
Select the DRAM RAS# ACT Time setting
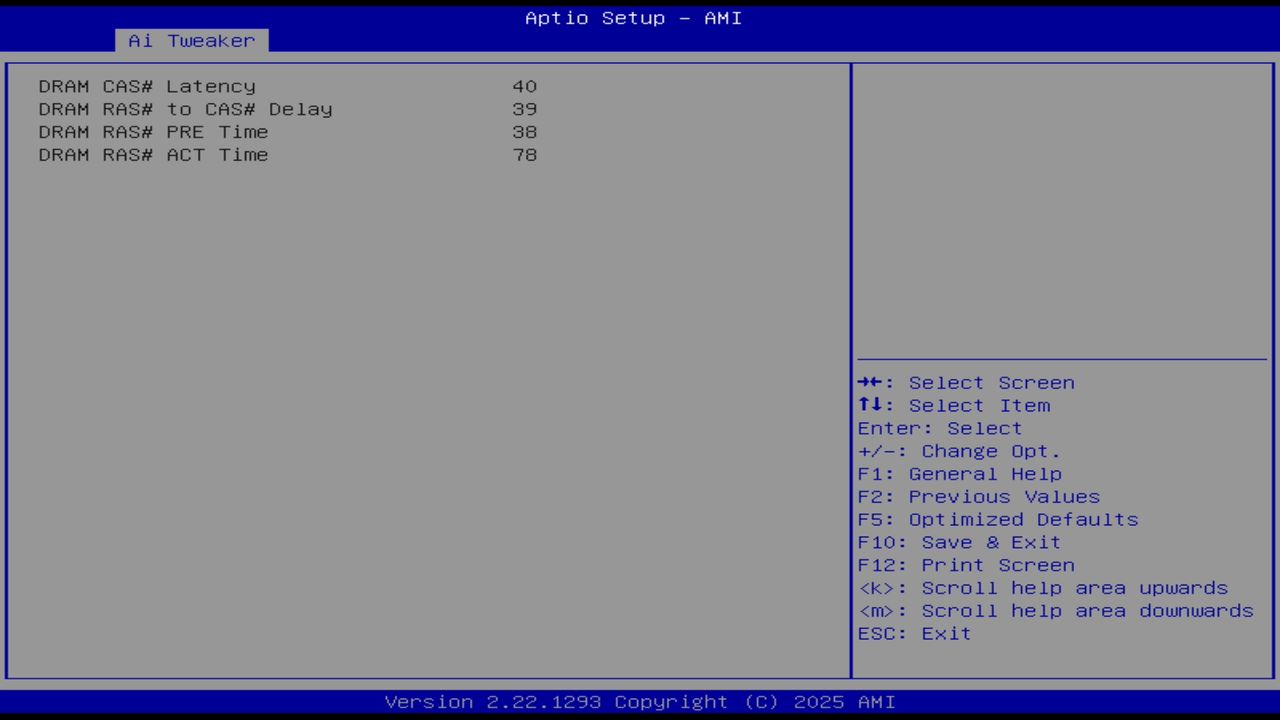(153, 154)
